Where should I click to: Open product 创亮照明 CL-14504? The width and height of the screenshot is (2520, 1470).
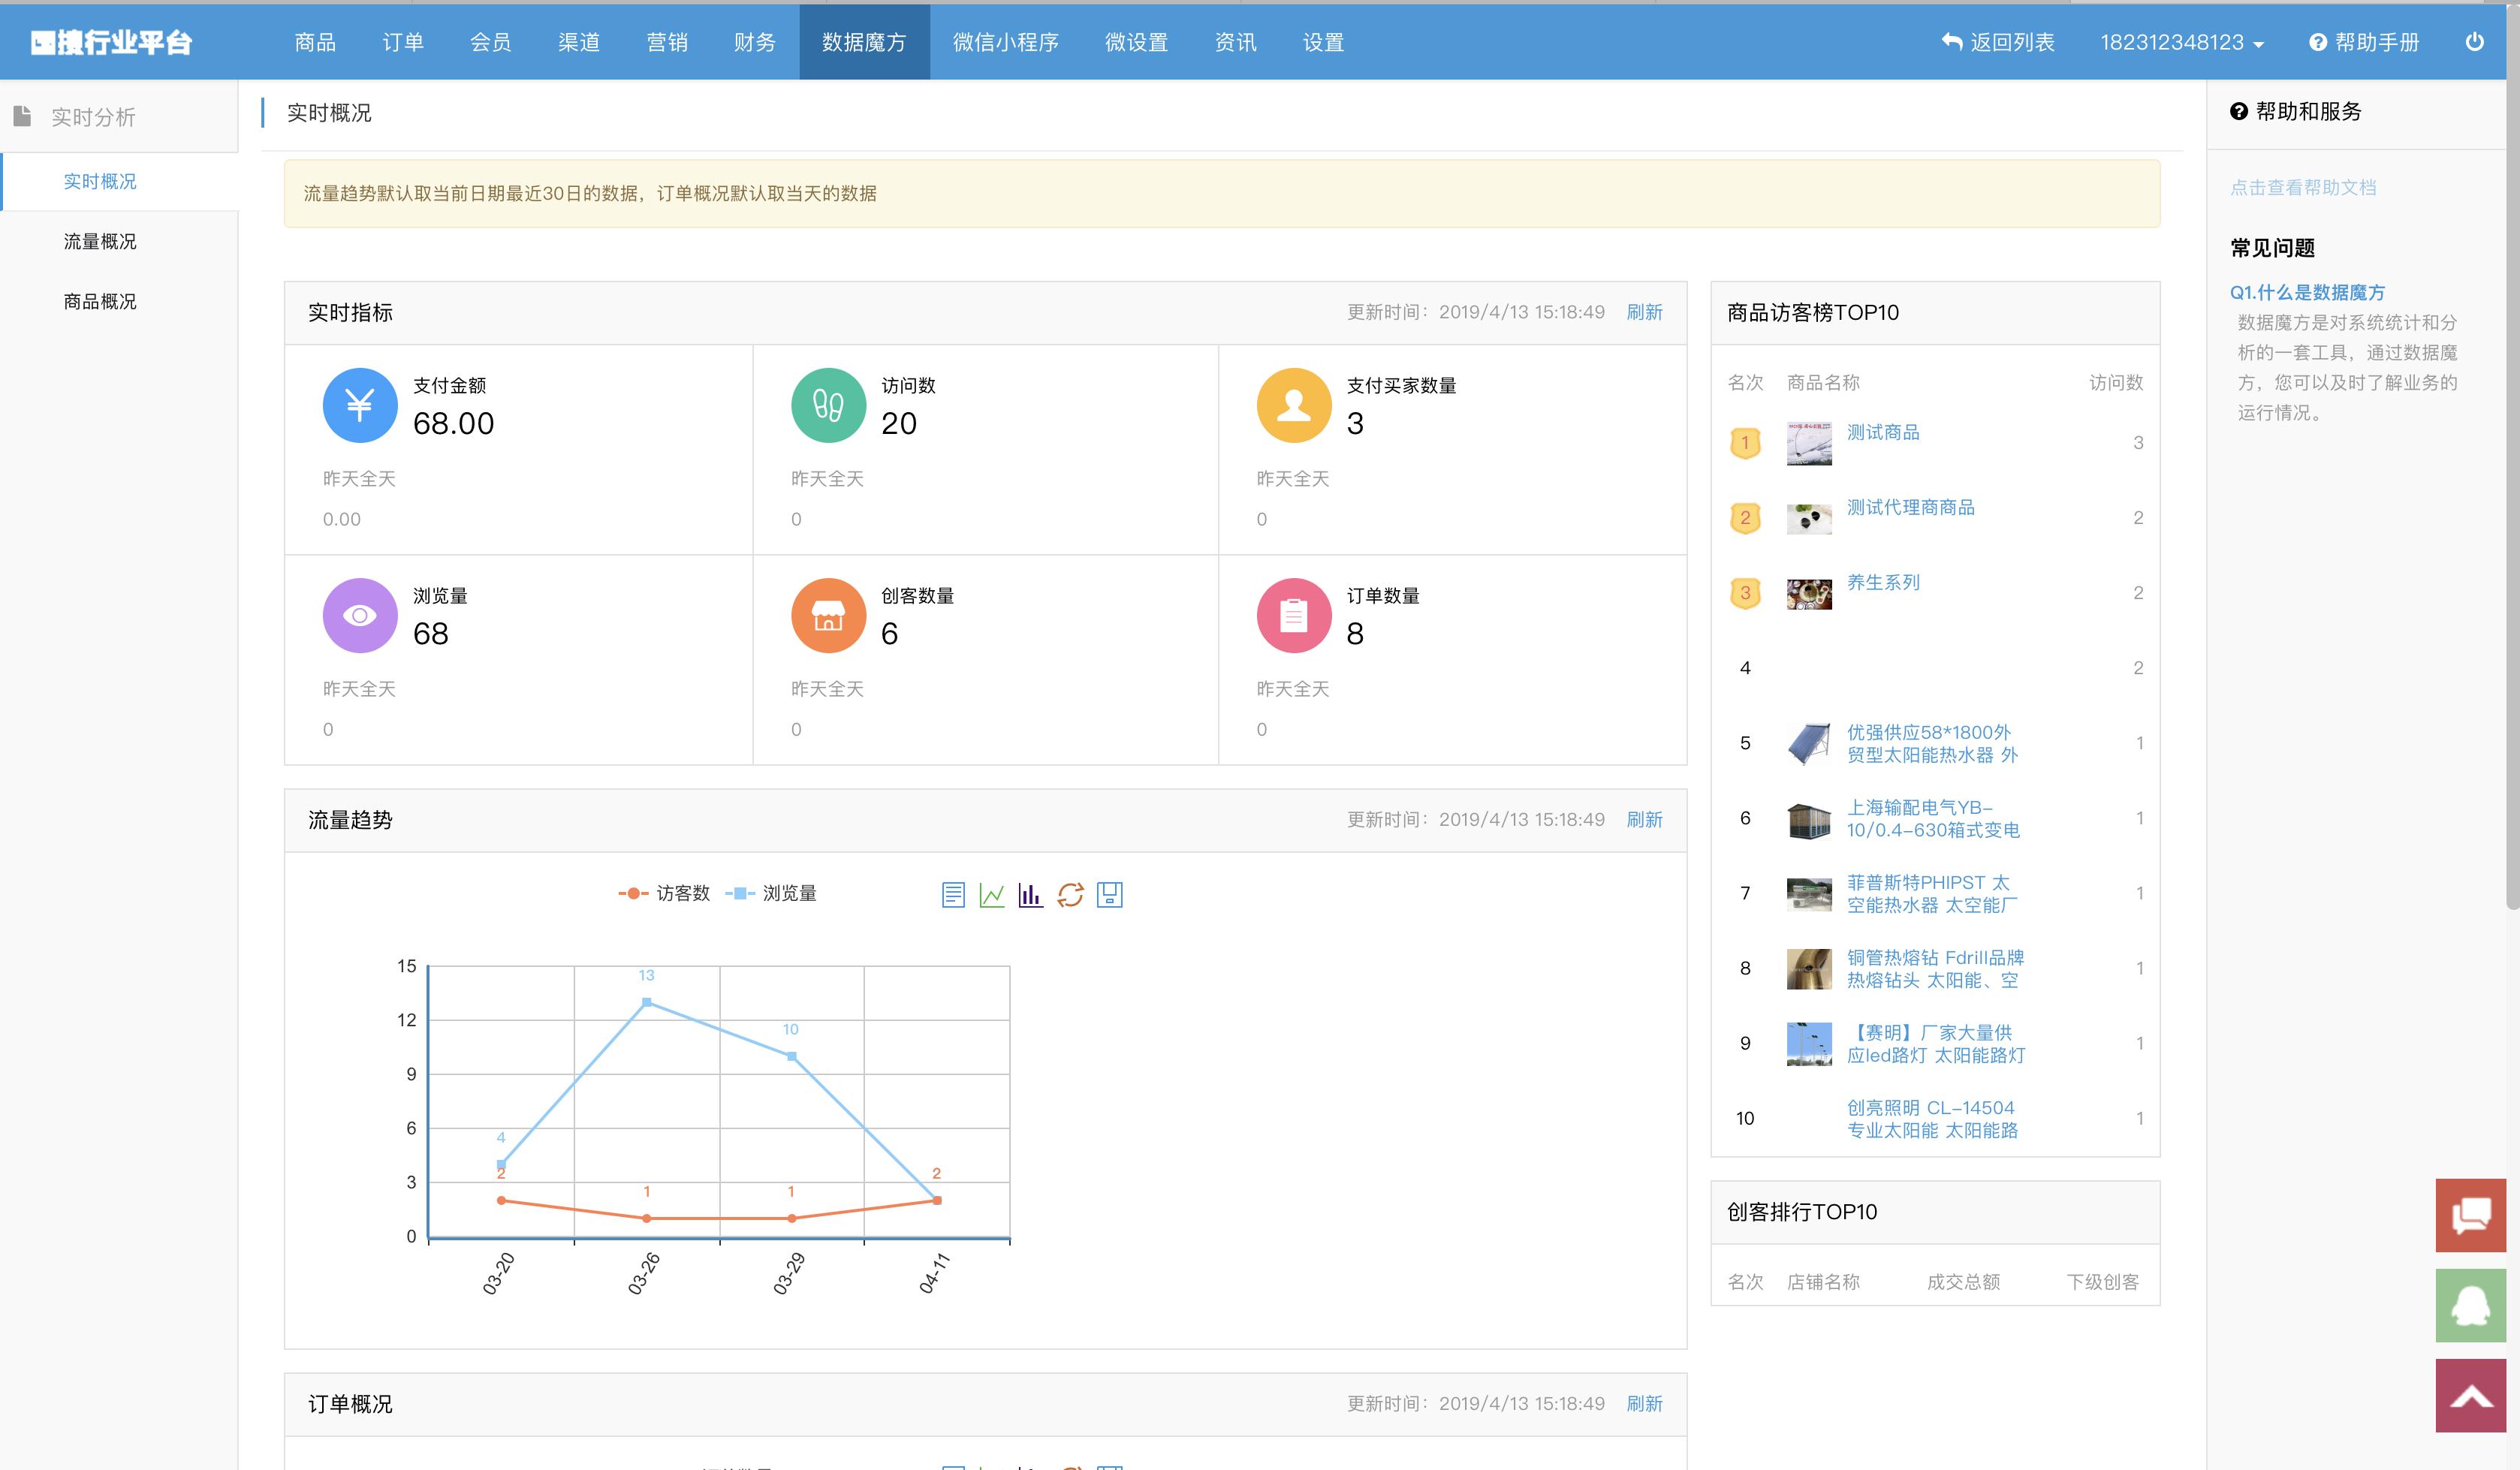pyautogui.click(x=1932, y=1118)
